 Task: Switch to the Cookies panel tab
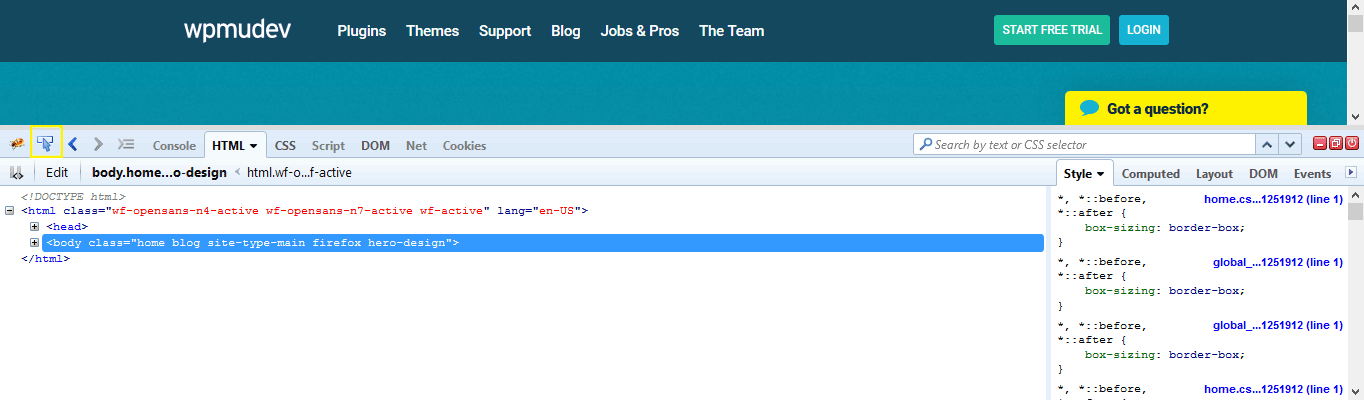pyautogui.click(x=464, y=145)
